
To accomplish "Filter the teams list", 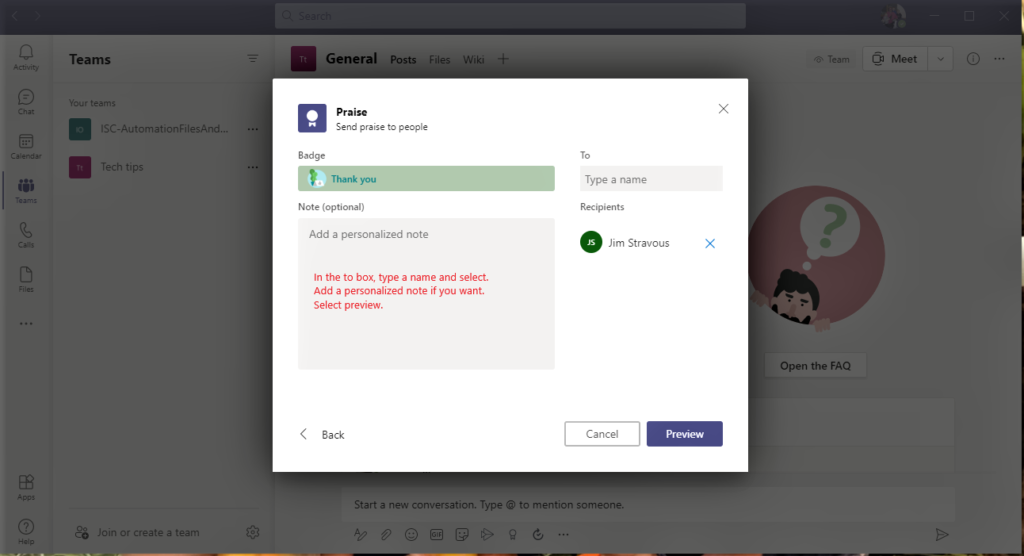I will click(253, 59).
